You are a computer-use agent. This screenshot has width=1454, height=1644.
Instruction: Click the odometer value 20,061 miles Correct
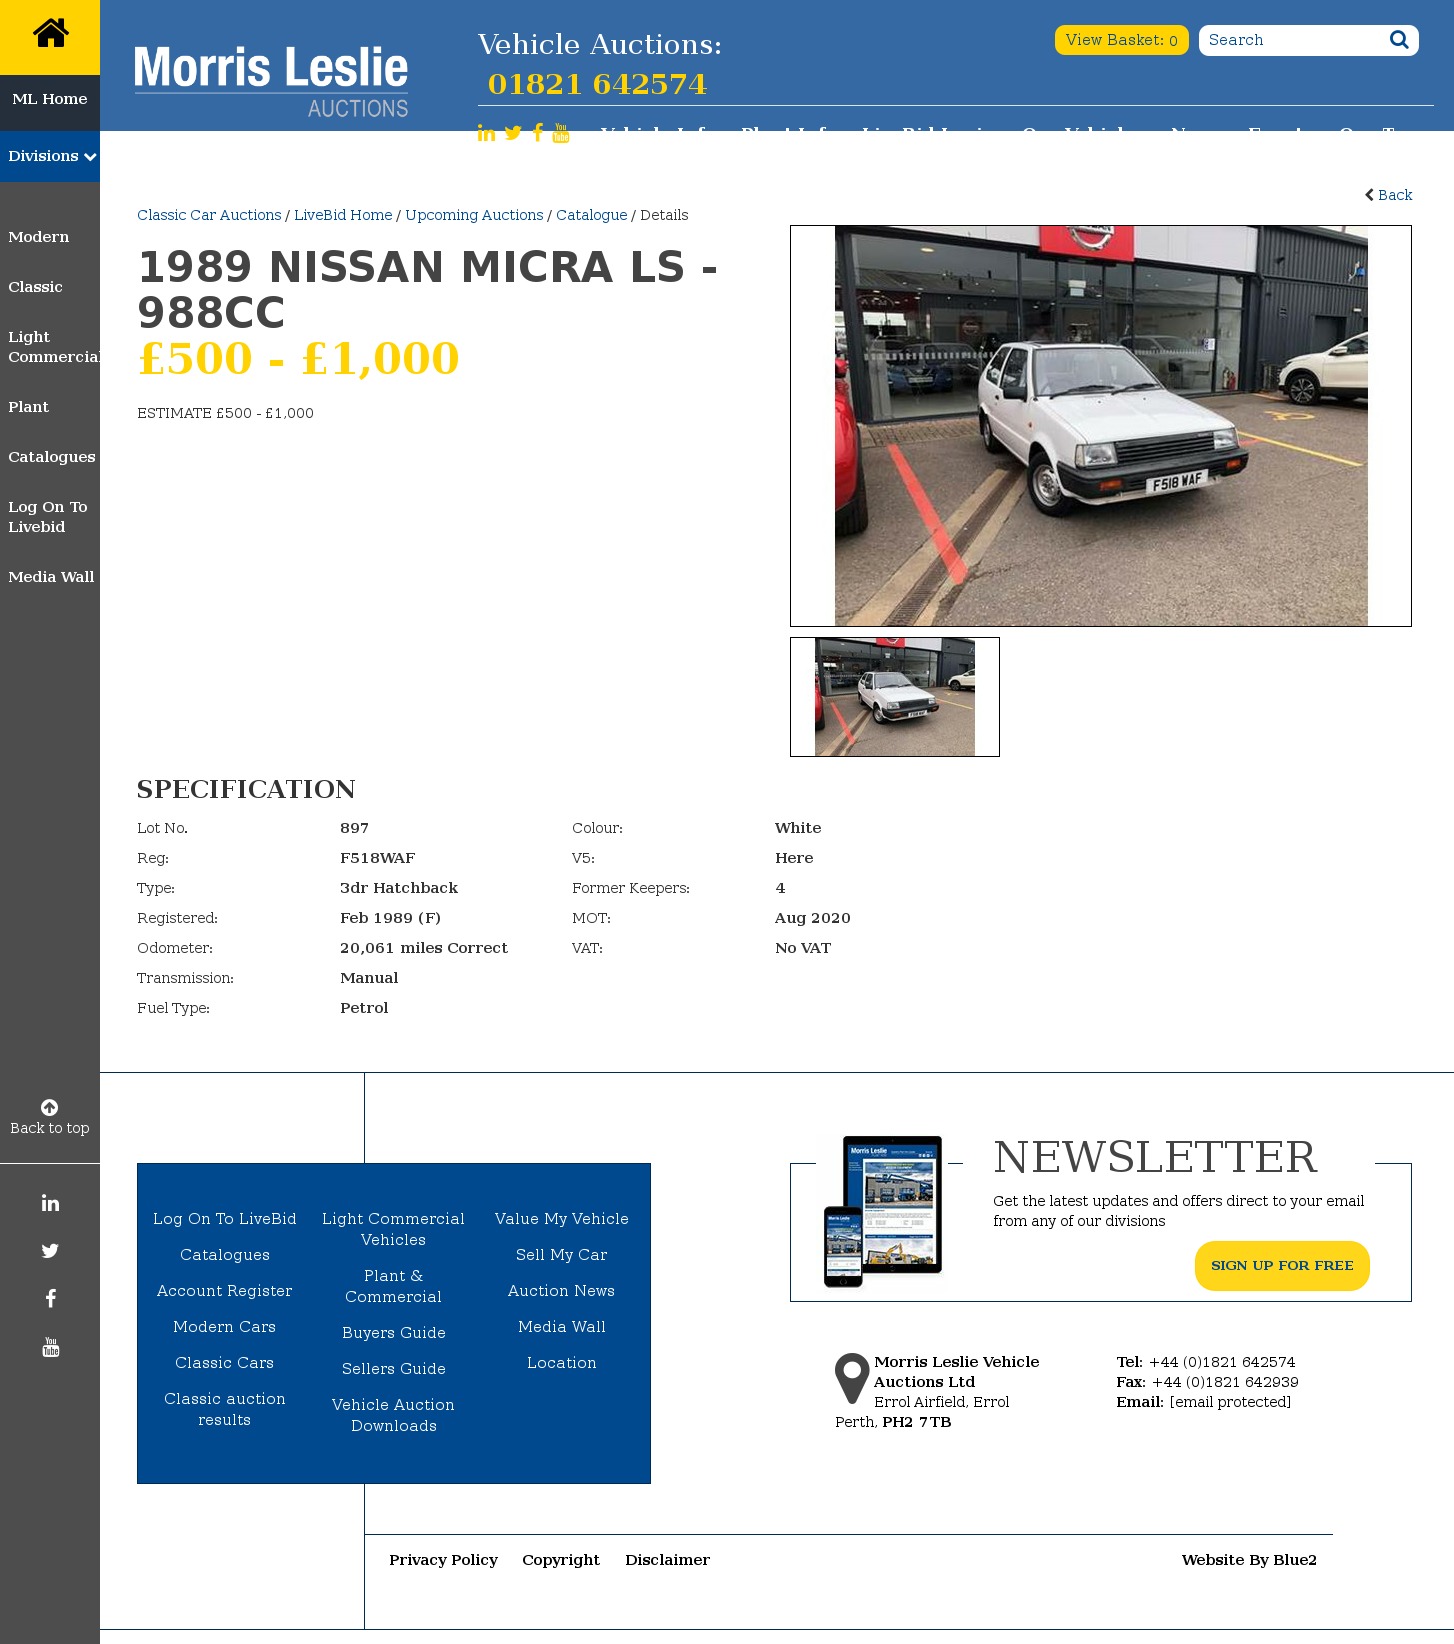(424, 948)
